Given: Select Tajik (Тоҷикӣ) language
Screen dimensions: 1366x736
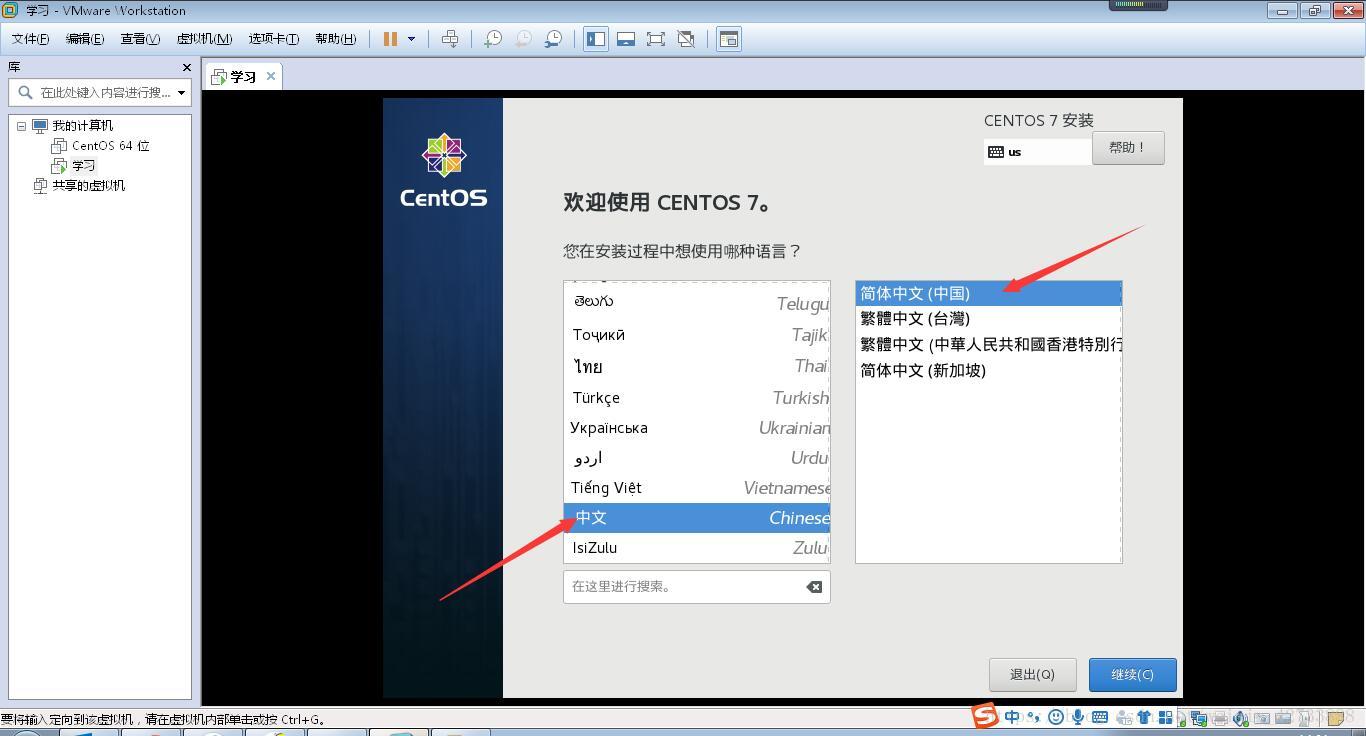Looking at the screenshot, I should [x=697, y=335].
